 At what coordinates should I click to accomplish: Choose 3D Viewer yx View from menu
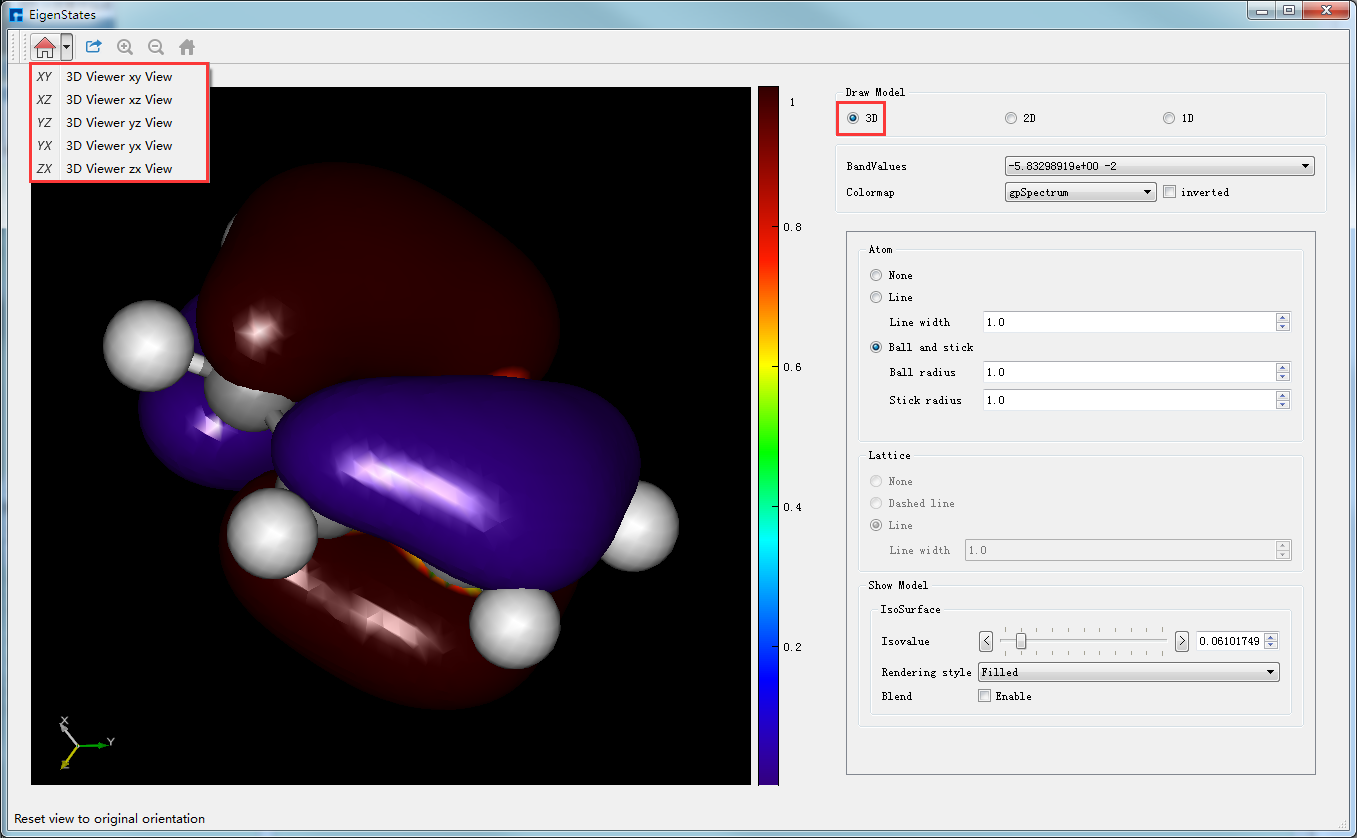119,146
